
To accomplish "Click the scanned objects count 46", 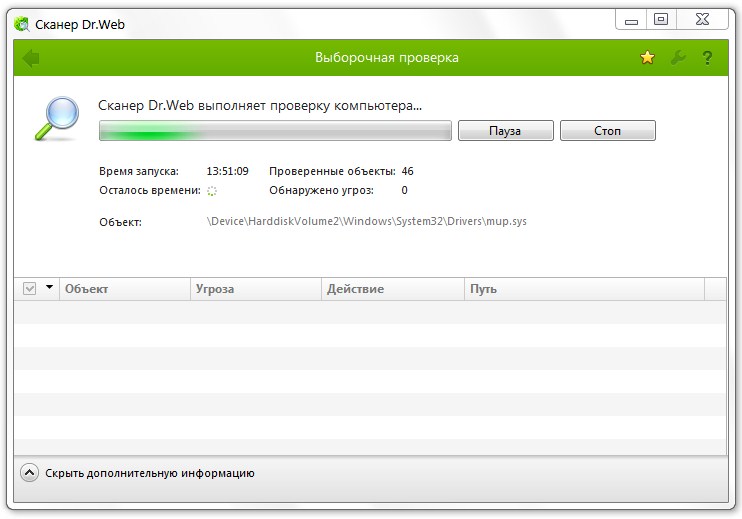I will point(407,171).
